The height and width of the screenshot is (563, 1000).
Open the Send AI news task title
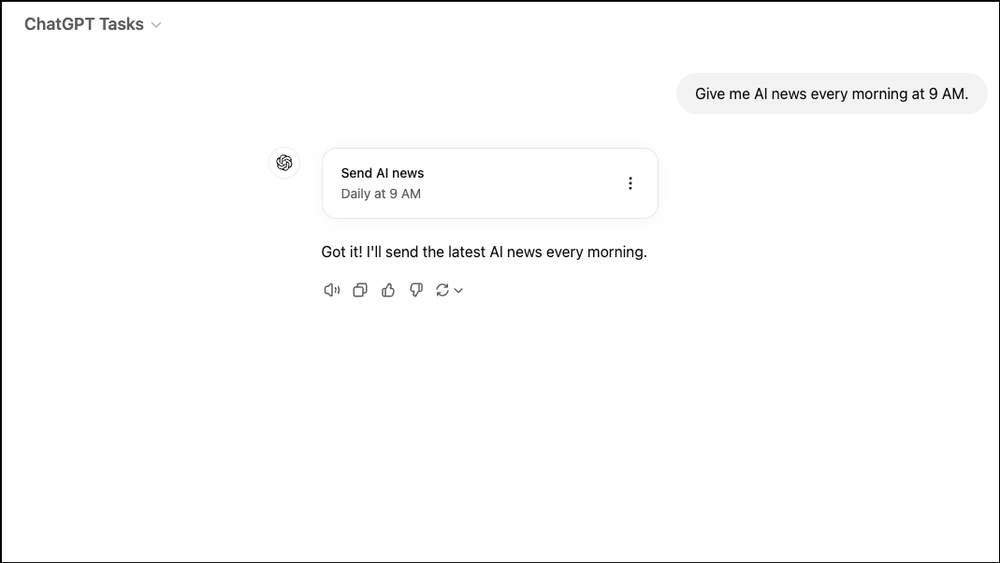pyautogui.click(x=382, y=173)
